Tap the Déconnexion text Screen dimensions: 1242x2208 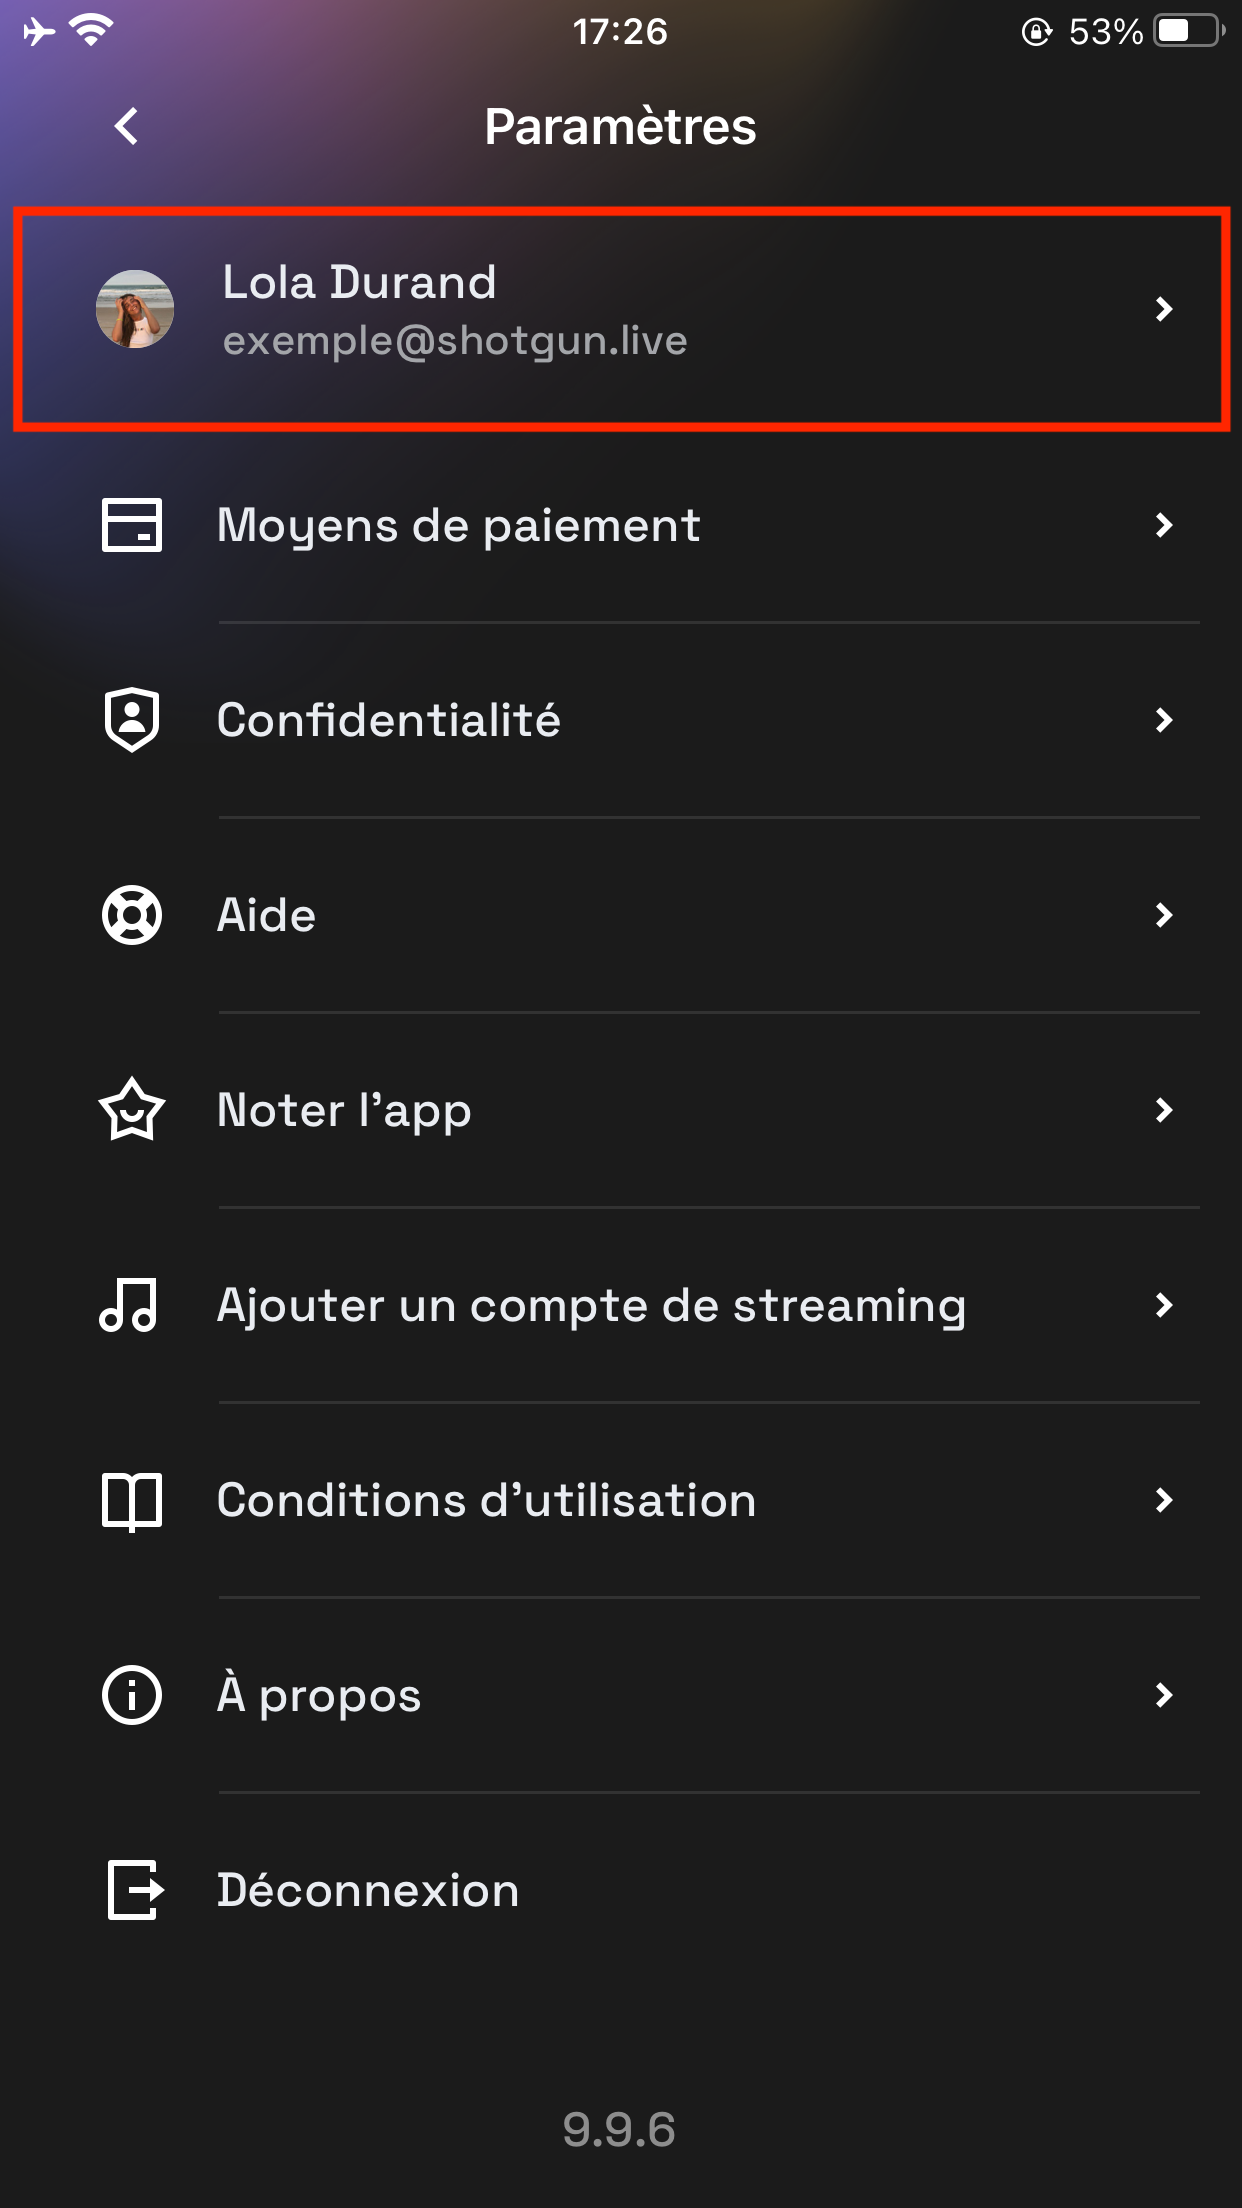[368, 1890]
